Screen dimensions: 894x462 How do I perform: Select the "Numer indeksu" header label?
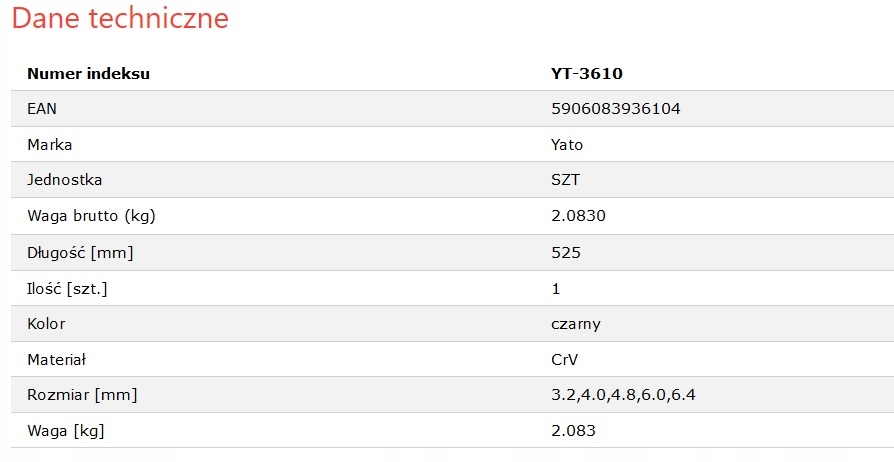[89, 73]
